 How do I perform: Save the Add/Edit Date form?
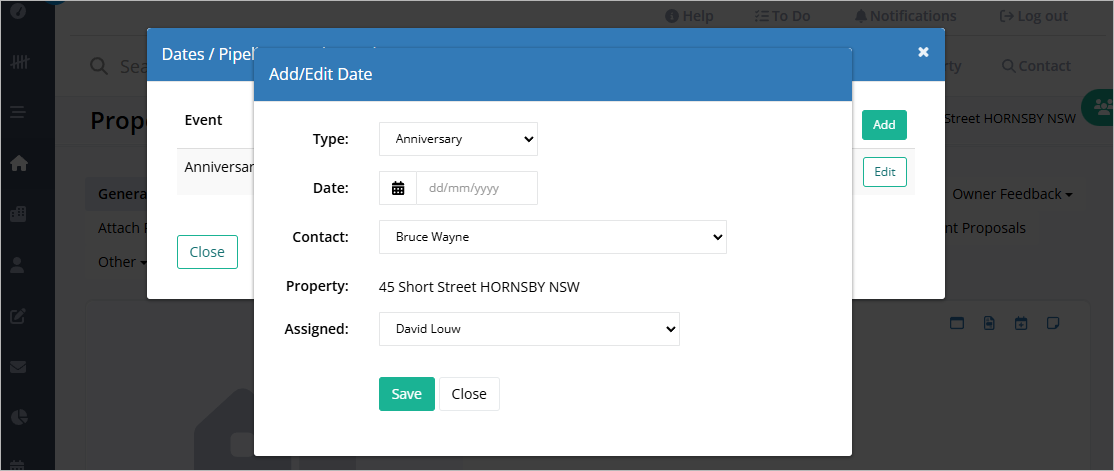click(406, 394)
